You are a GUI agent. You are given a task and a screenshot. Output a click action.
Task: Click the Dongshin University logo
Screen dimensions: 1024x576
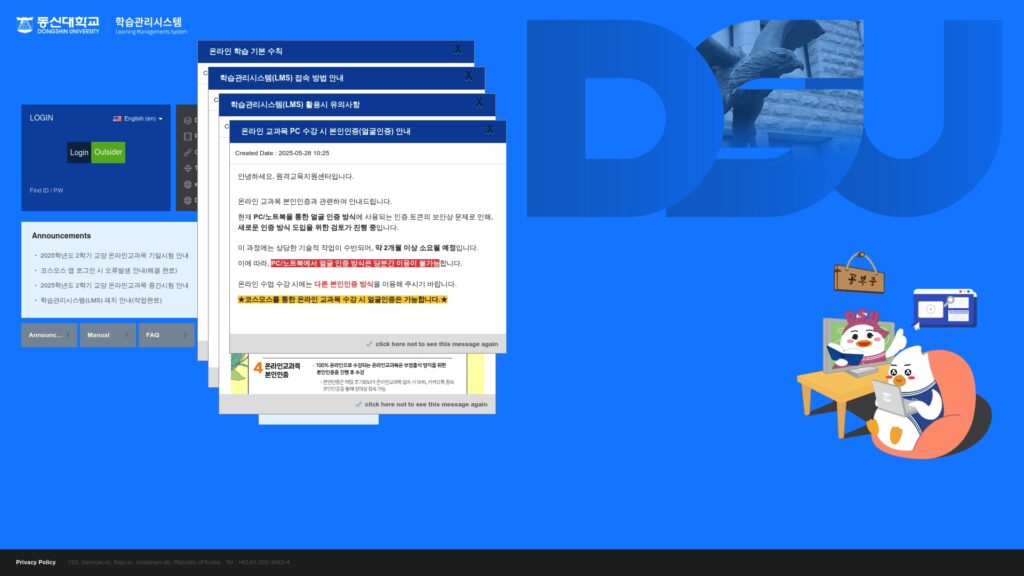tap(60, 23)
